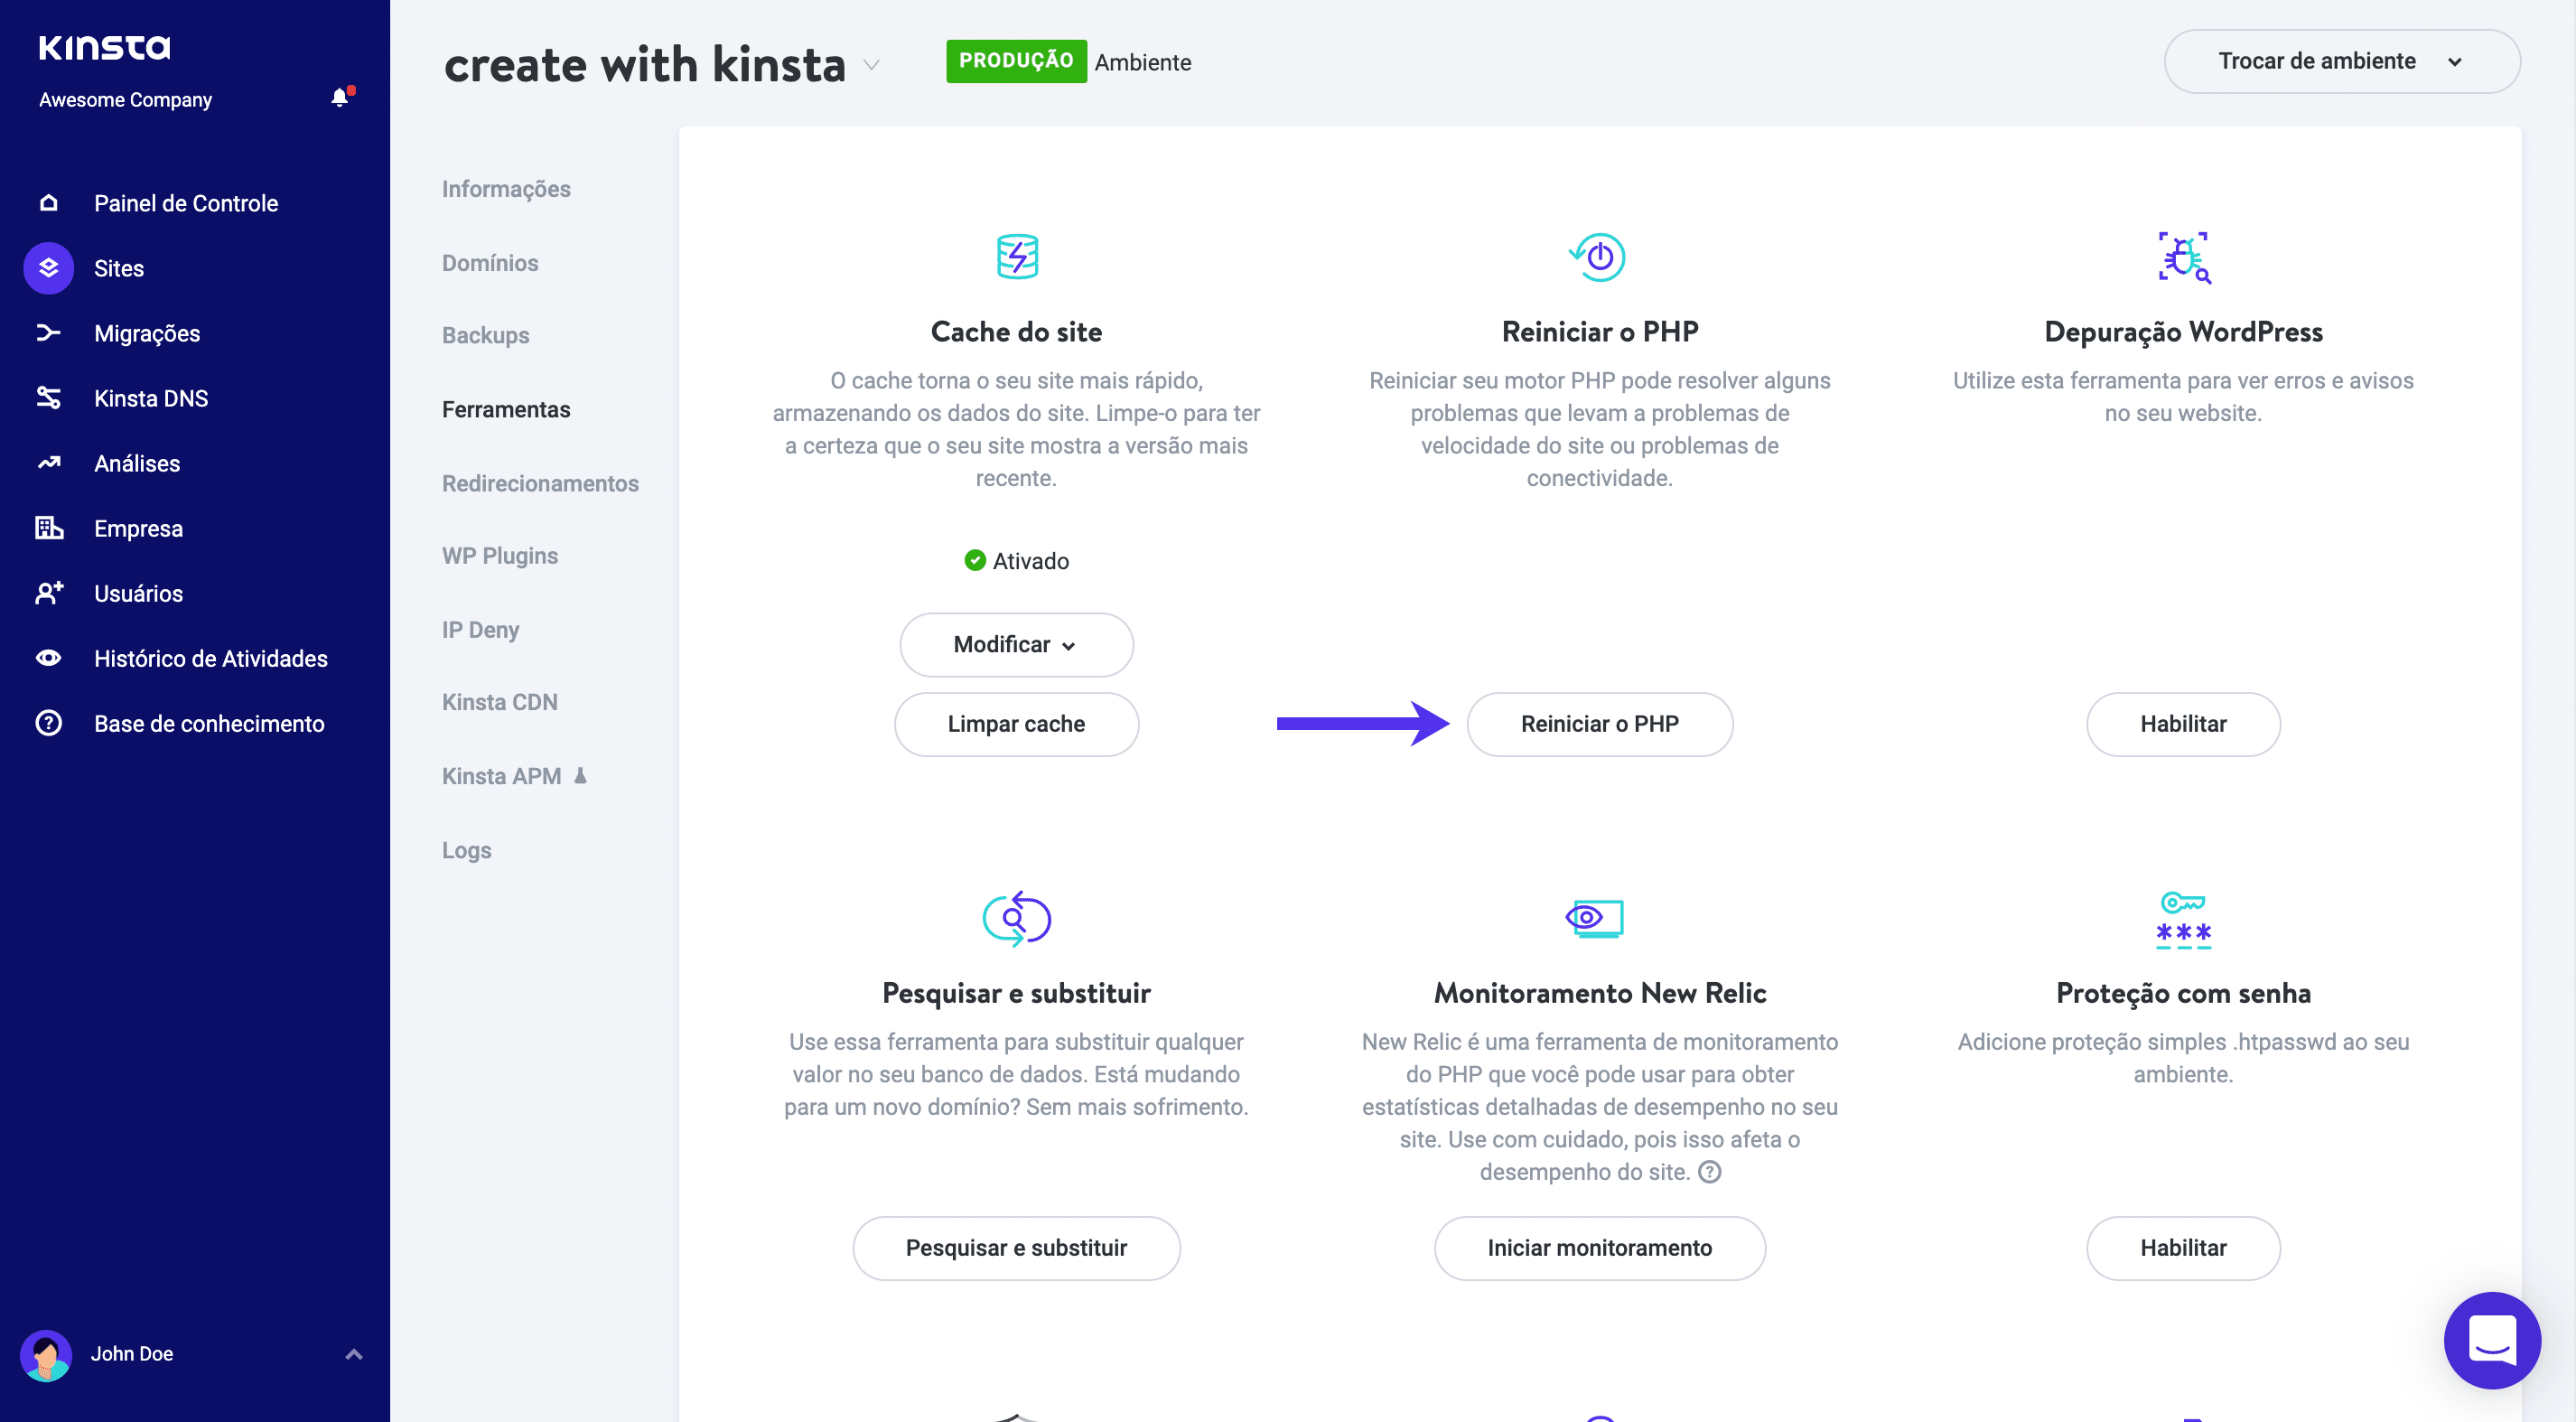Screen dimensions: 2576x1422
Task: Click the Histórico de Atividades eye icon
Action: click(x=49, y=658)
